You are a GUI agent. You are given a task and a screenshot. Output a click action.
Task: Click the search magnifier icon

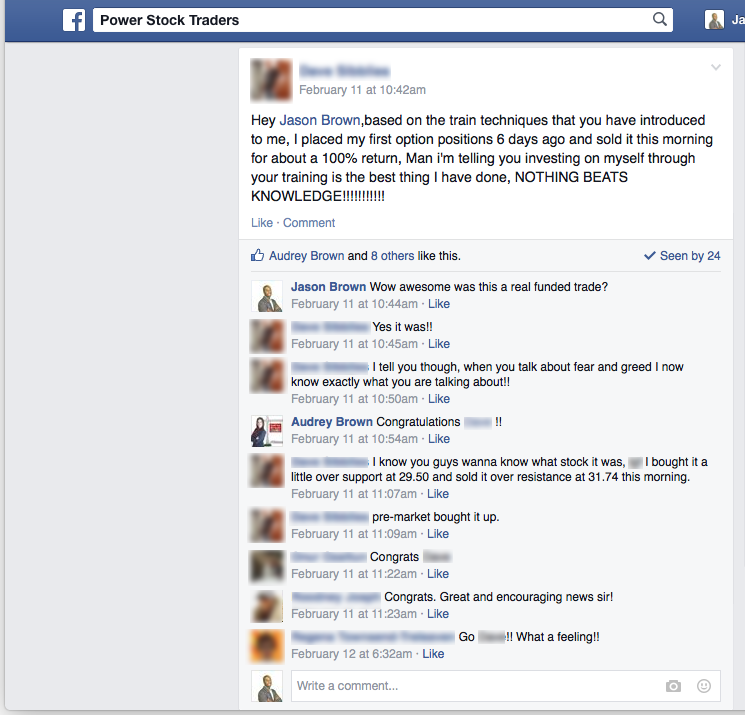(x=659, y=19)
